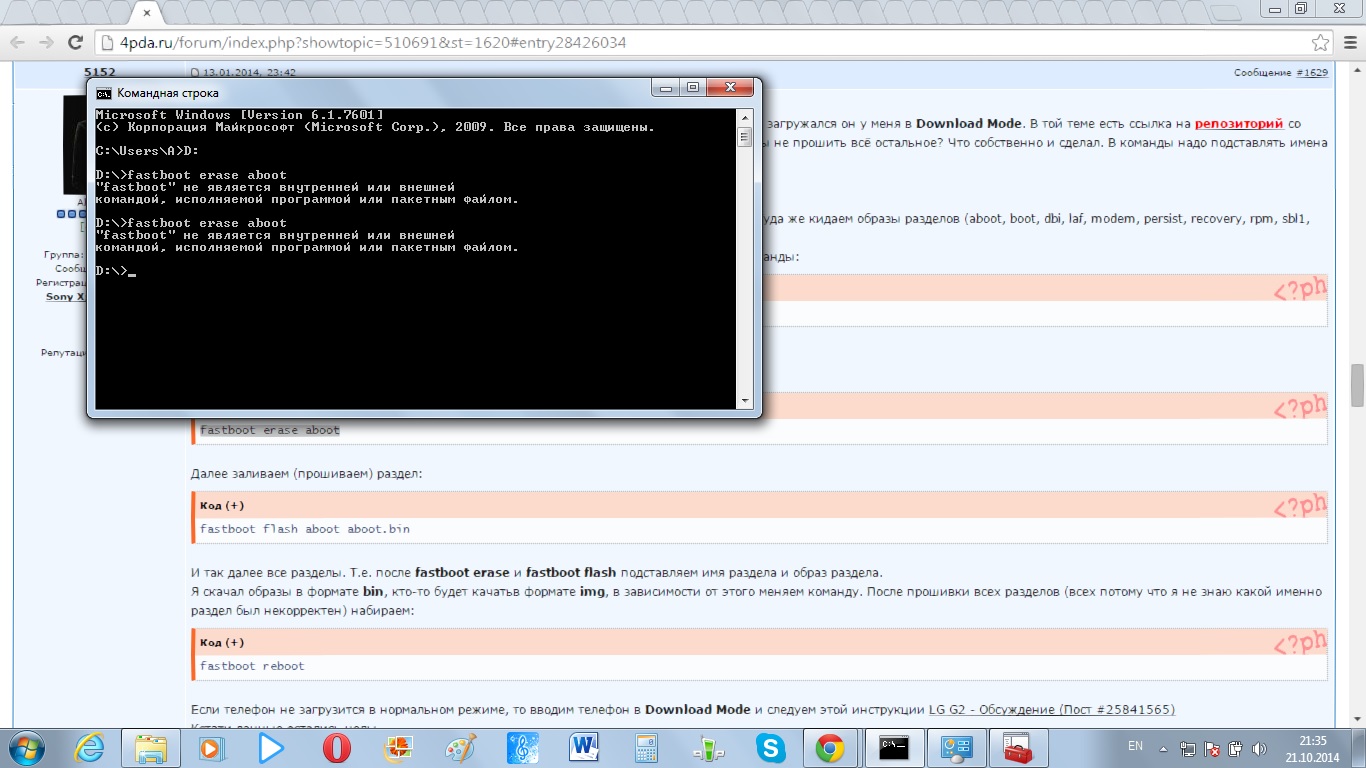The image size is (1366, 768).
Task: Click the post date '13.01.2014, 23:42'
Action: (249, 73)
